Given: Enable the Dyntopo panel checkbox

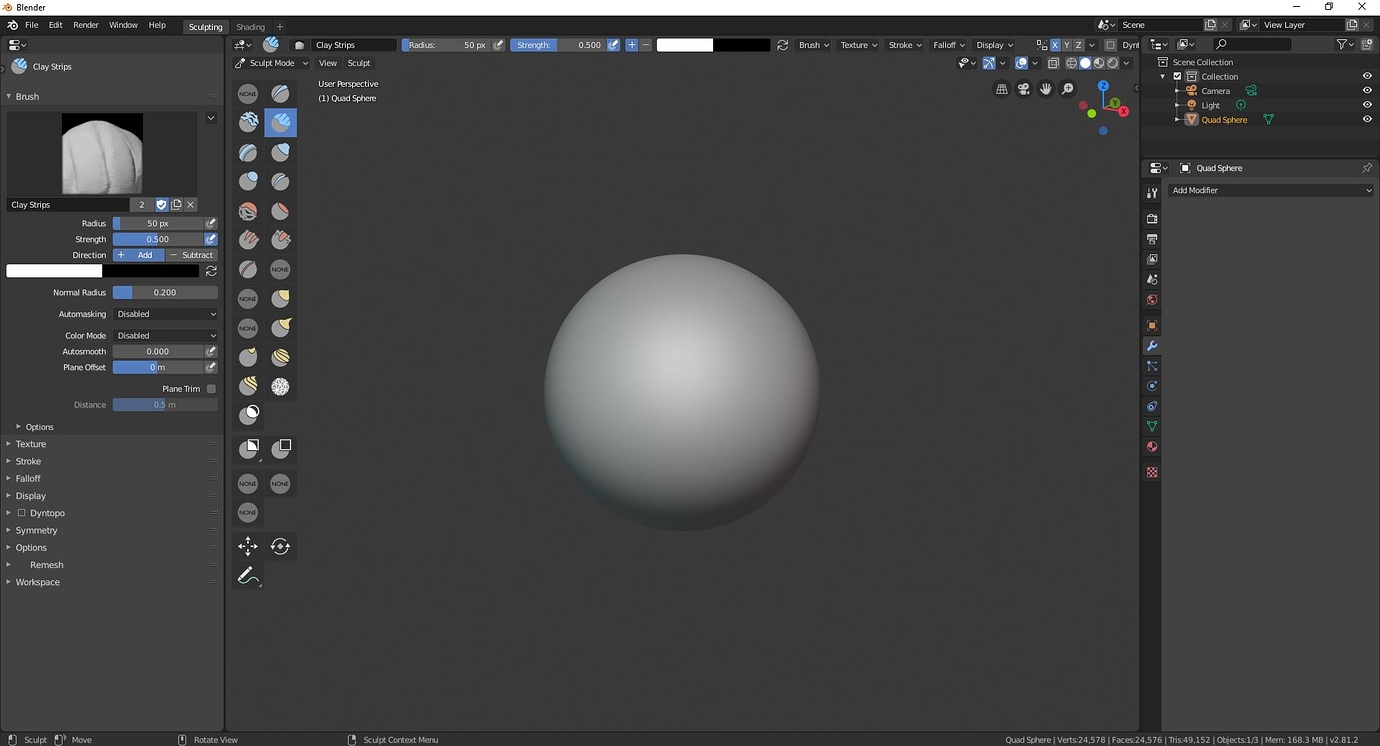Looking at the screenshot, I should (21, 513).
